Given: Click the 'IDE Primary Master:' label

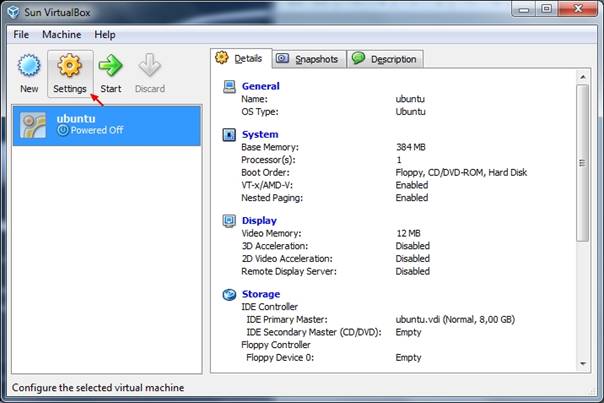Looking at the screenshot, I should (x=287, y=320).
